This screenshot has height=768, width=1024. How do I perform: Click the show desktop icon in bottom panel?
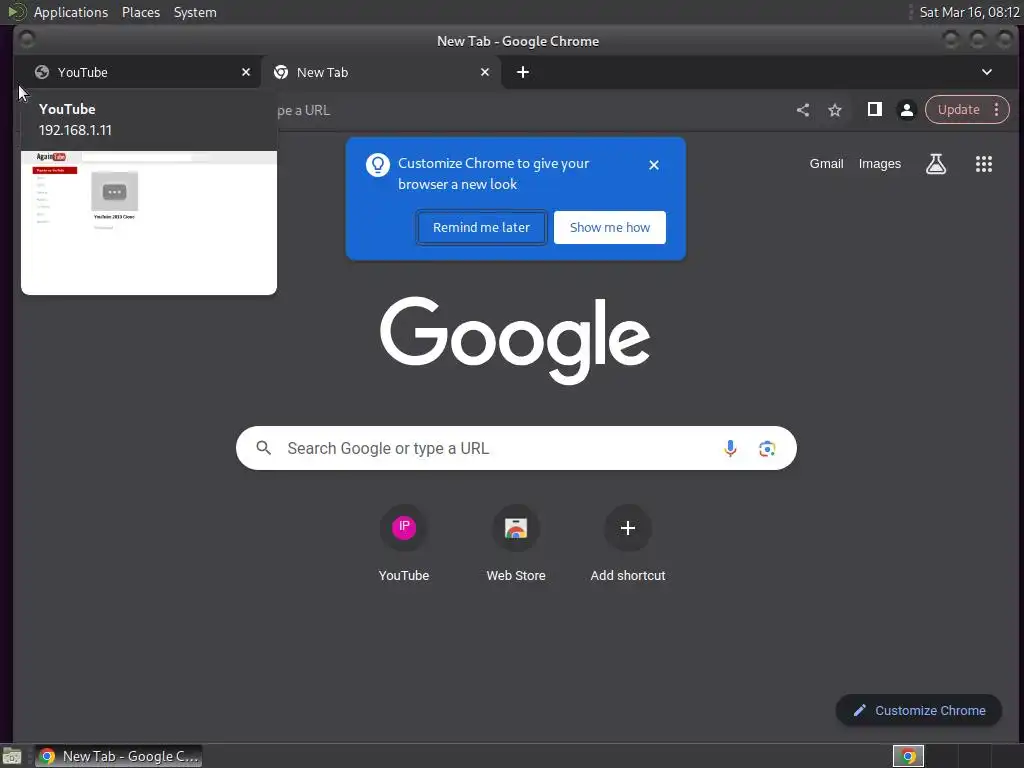[x=12, y=757]
